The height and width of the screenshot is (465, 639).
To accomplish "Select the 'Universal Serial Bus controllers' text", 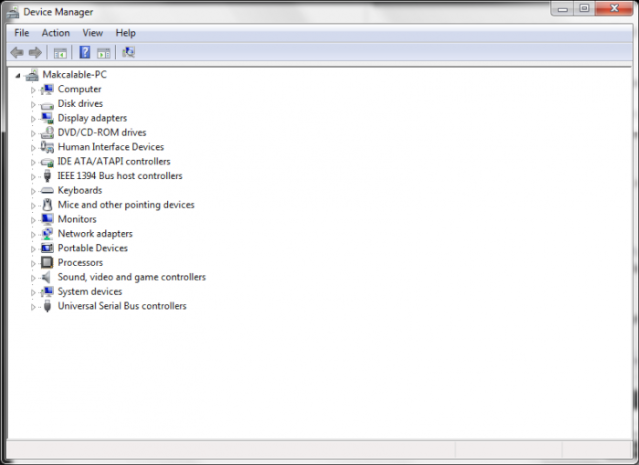I will point(122,306).
